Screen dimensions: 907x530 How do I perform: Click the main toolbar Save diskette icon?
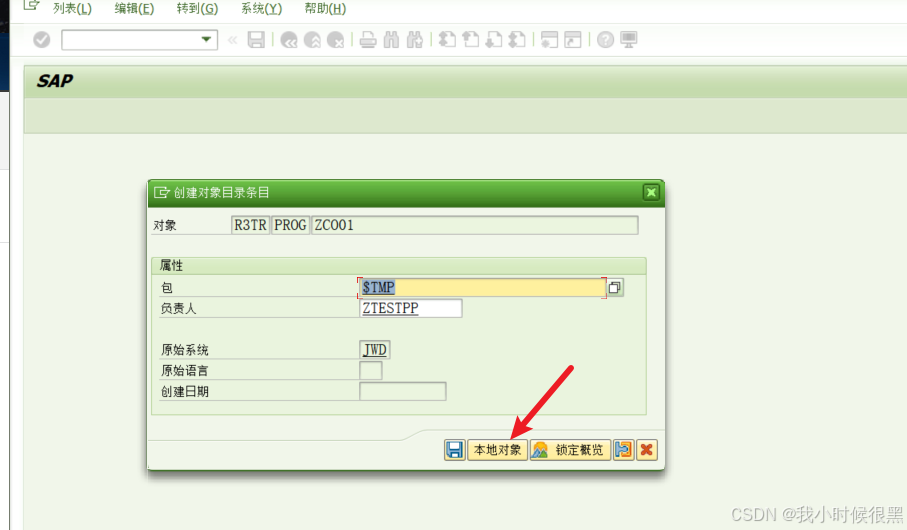tap(256, 39)
